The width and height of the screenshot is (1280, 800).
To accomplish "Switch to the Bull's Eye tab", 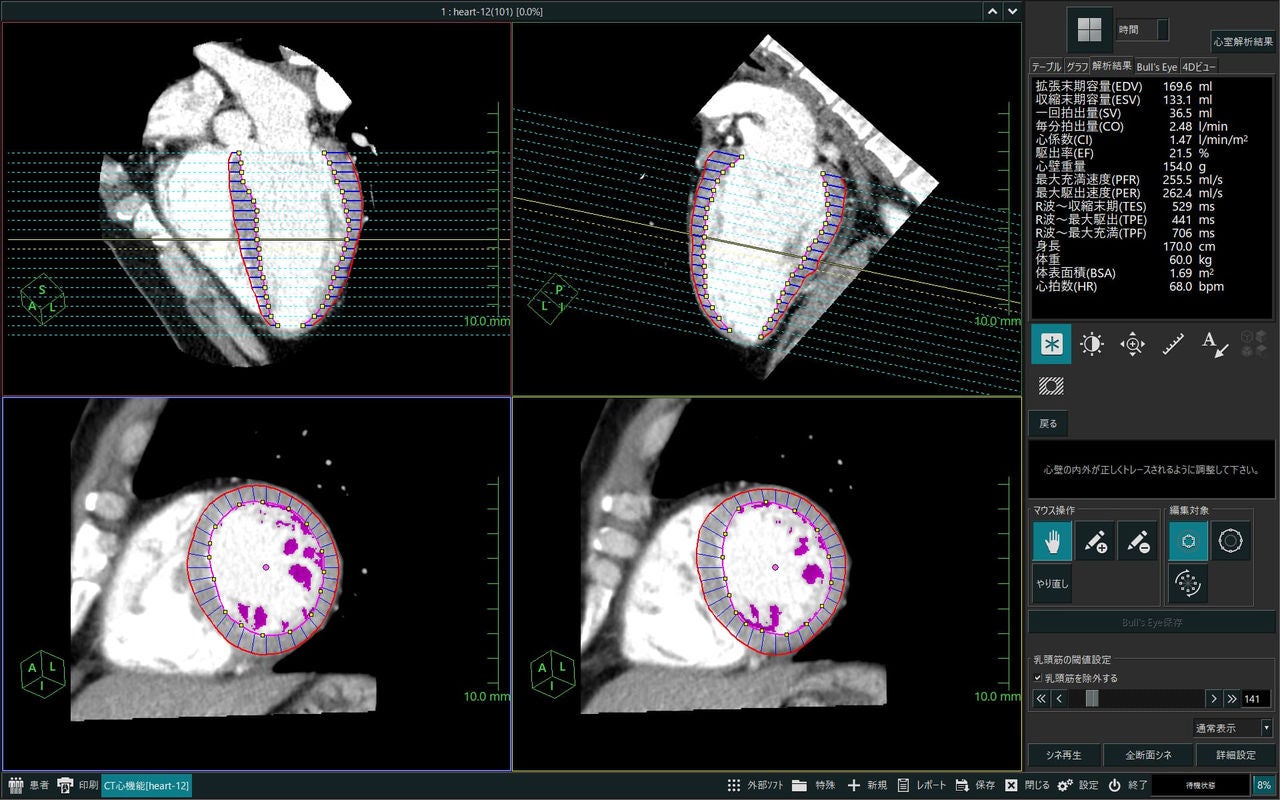I will (1157, 66).
